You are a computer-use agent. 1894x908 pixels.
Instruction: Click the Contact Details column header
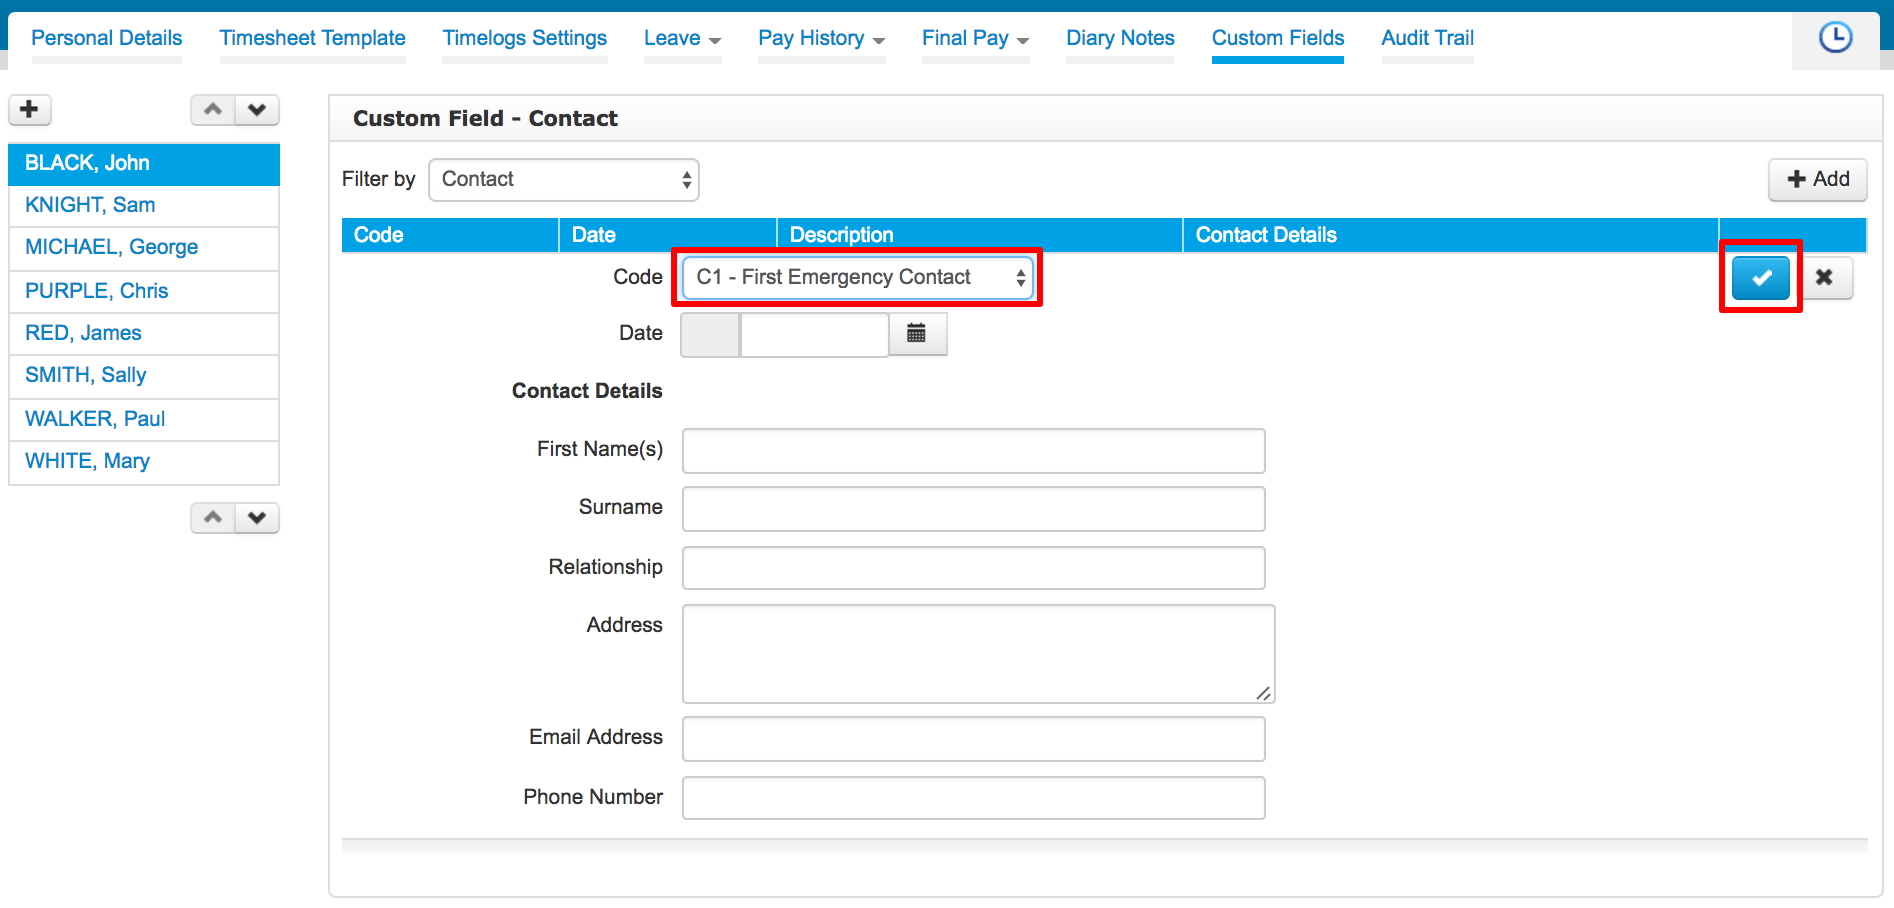click(x=1451, y=235)
